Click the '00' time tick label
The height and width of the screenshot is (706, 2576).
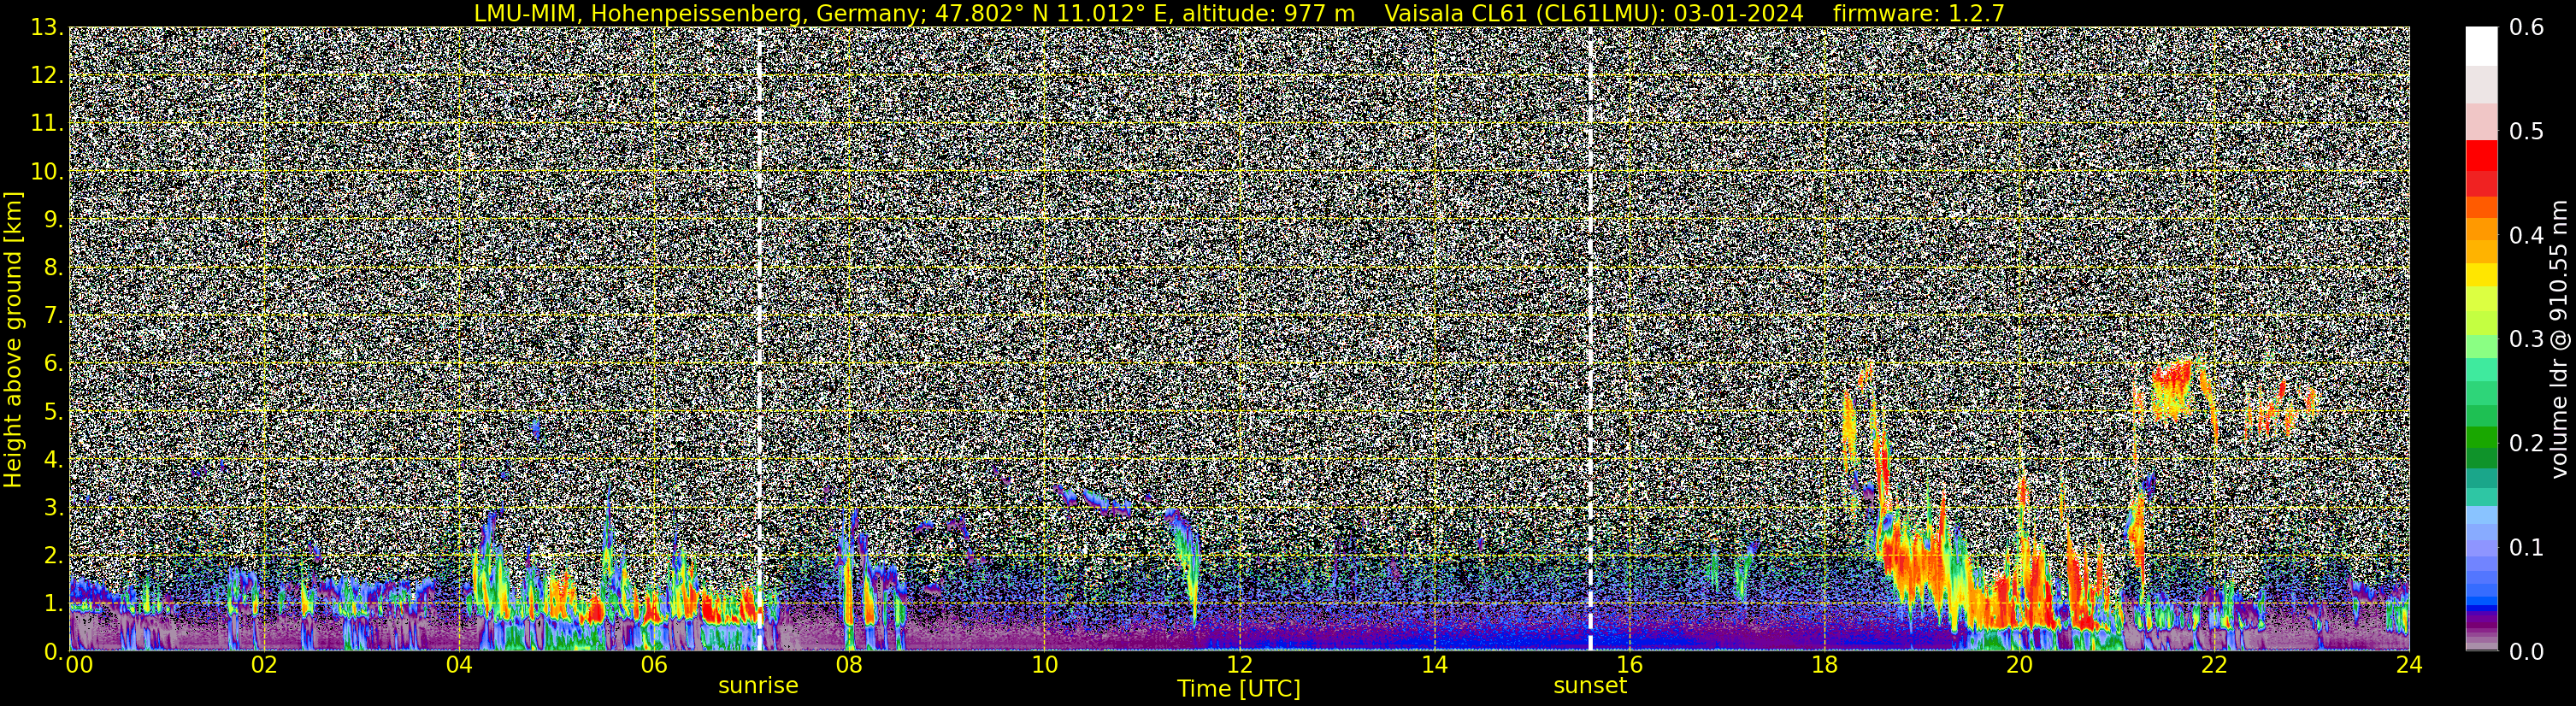coord(79,666)
